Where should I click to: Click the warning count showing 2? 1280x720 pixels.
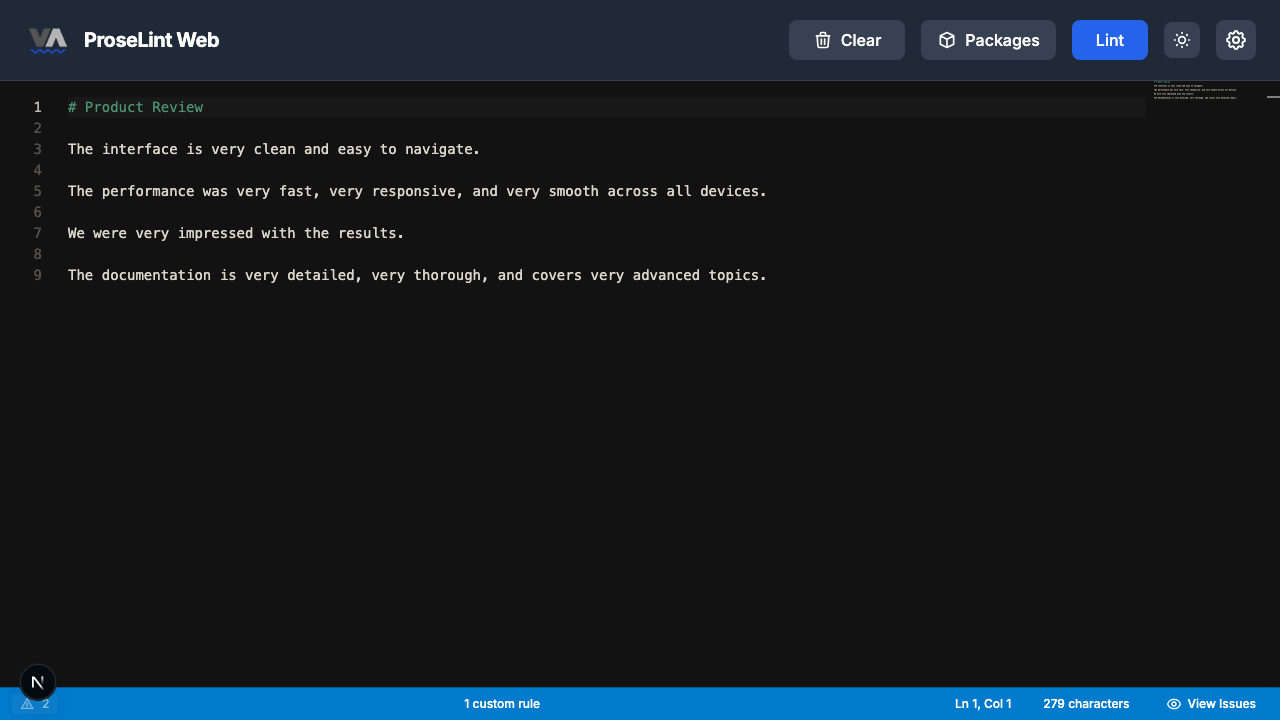click(x=45, y=704)
